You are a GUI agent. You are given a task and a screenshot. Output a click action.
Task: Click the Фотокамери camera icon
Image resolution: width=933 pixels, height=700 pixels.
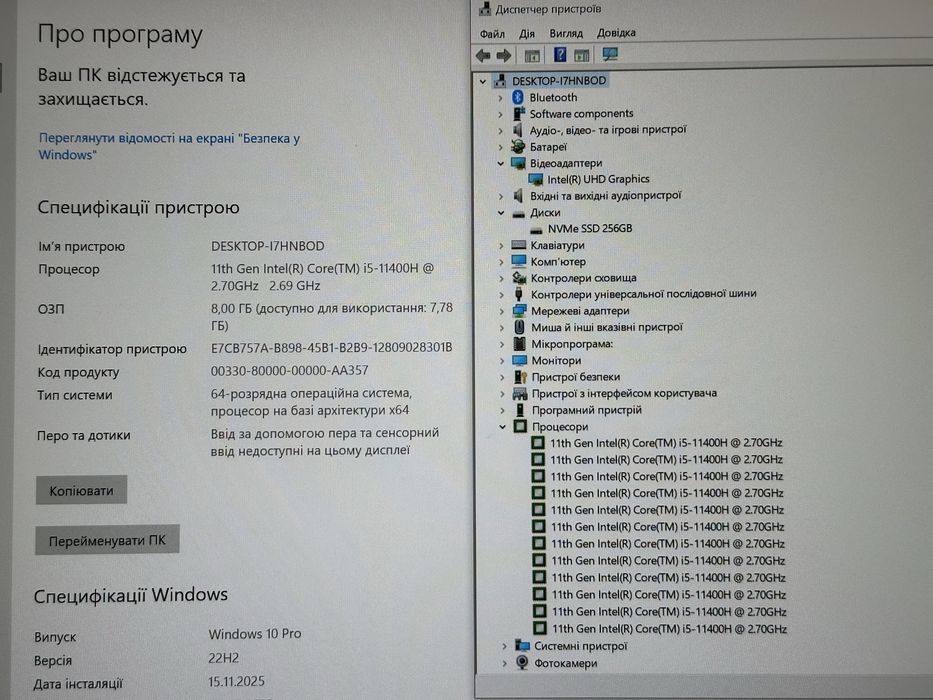(x=522, y=662)
